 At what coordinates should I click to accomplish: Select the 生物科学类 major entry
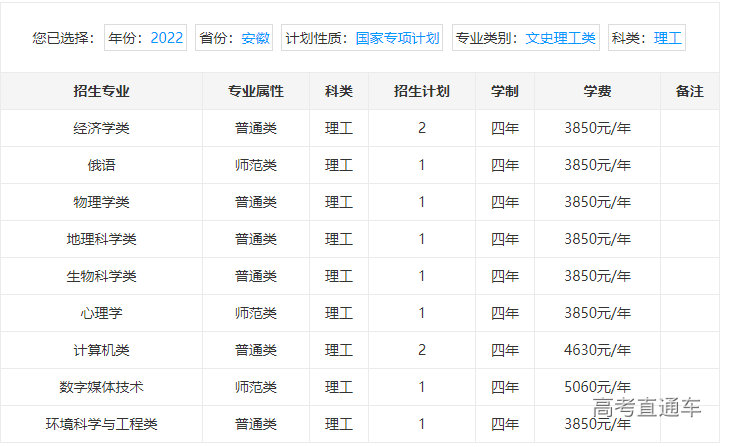pyautogui.click(x=101, y=276)
